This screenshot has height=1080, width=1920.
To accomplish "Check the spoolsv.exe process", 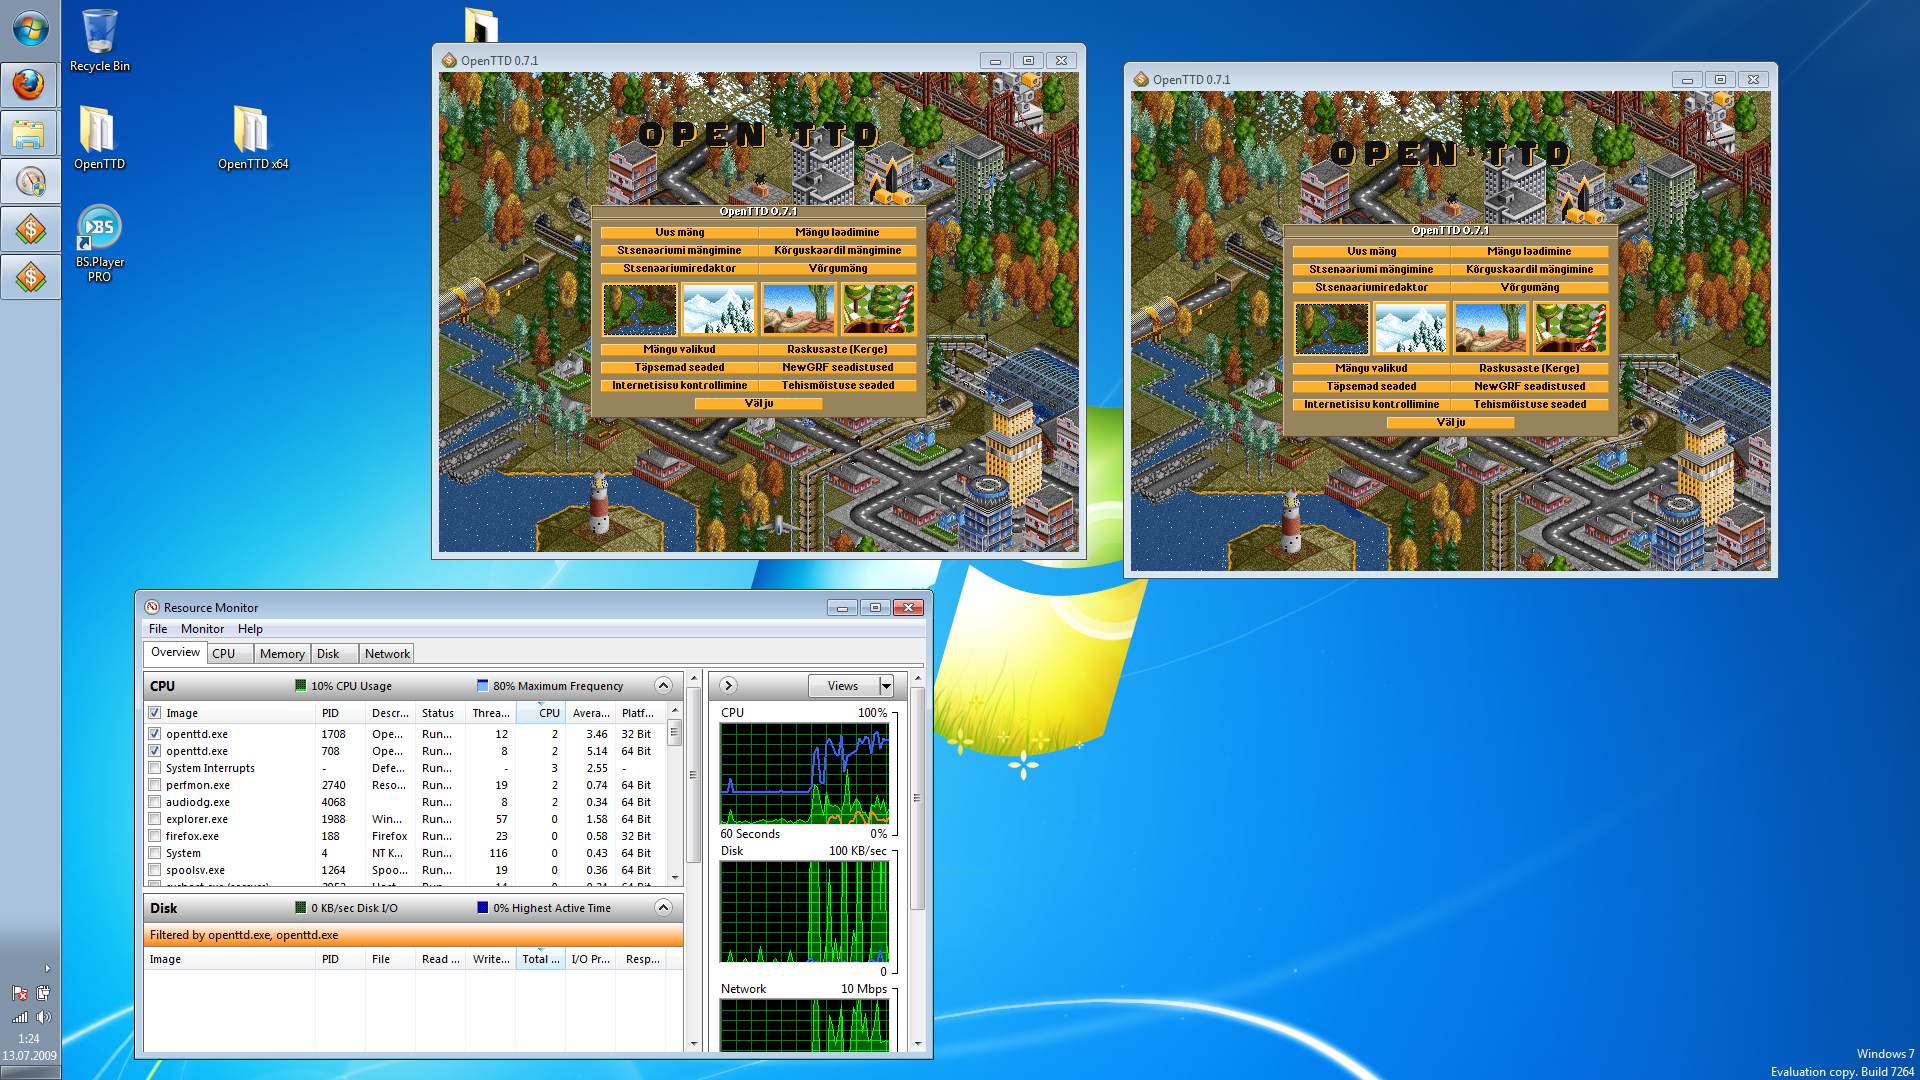I will click(155, 870).
